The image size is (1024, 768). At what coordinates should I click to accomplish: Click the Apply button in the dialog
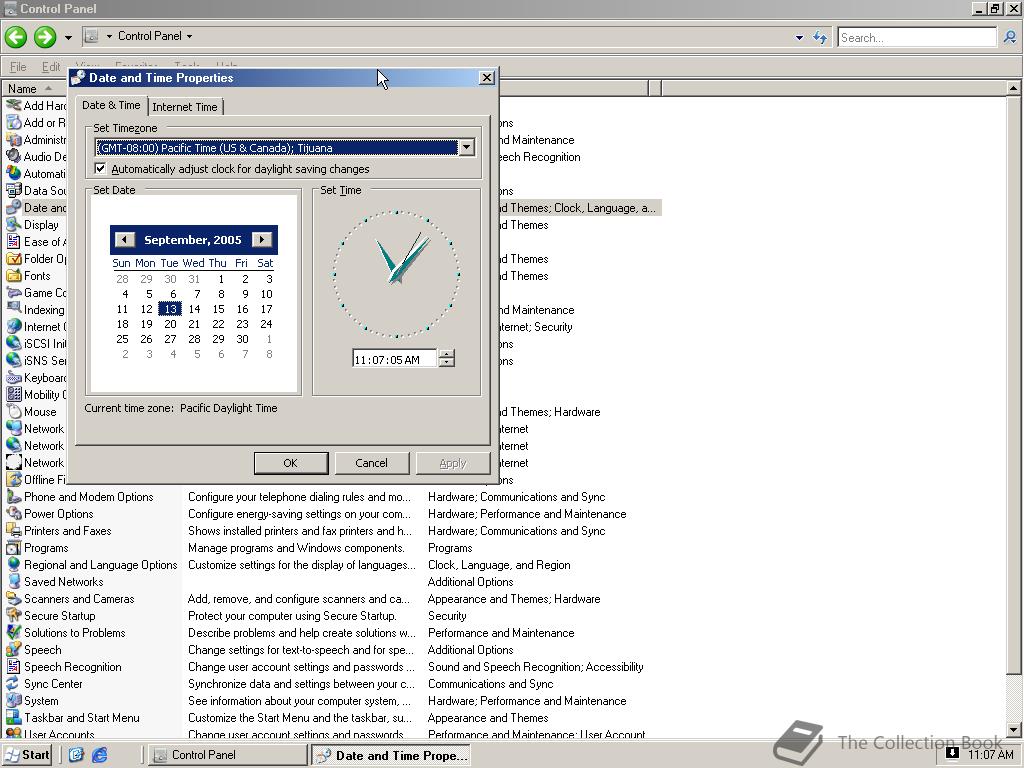point(453,463)
